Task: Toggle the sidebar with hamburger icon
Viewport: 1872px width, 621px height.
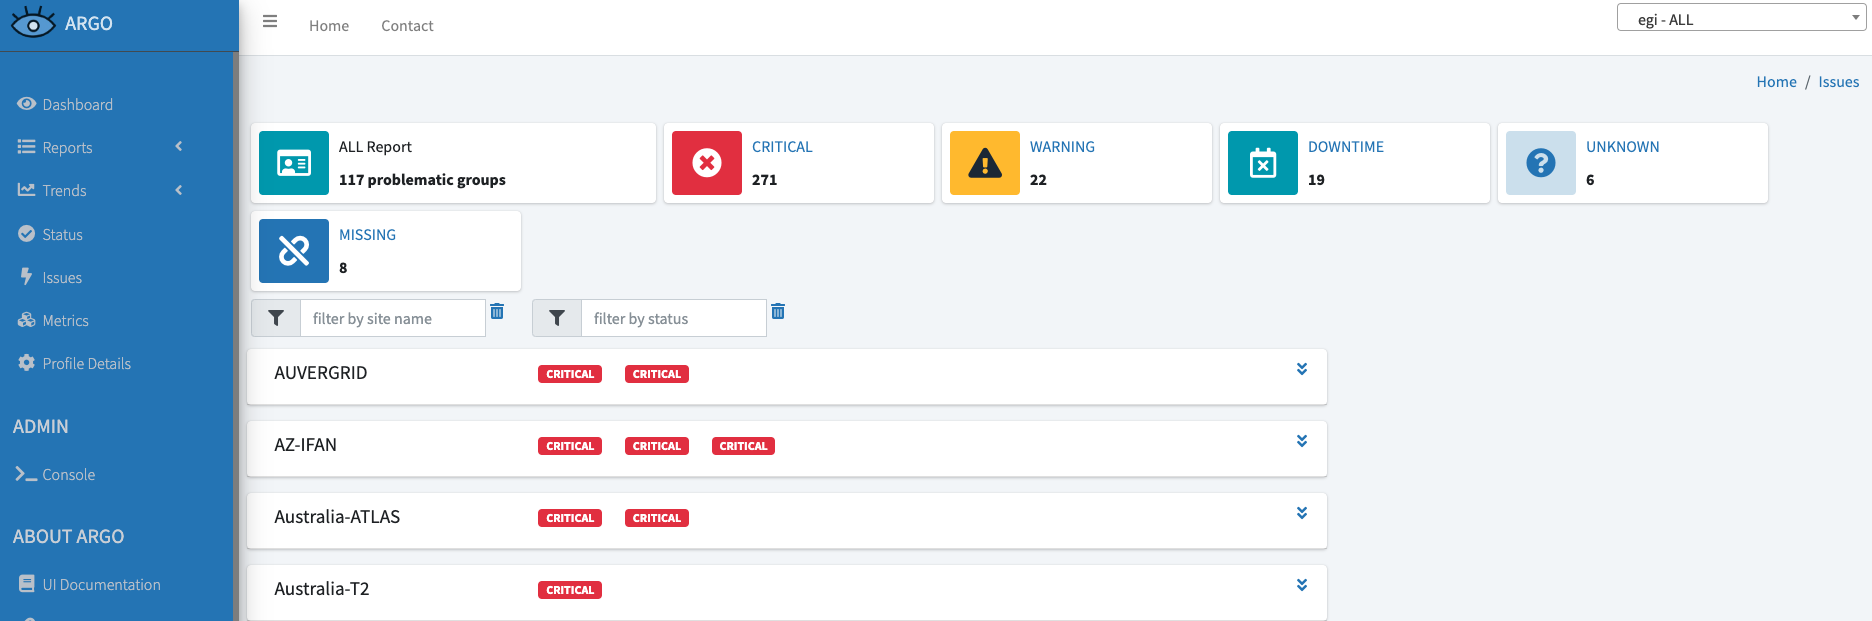Action: tap(270, 22)
